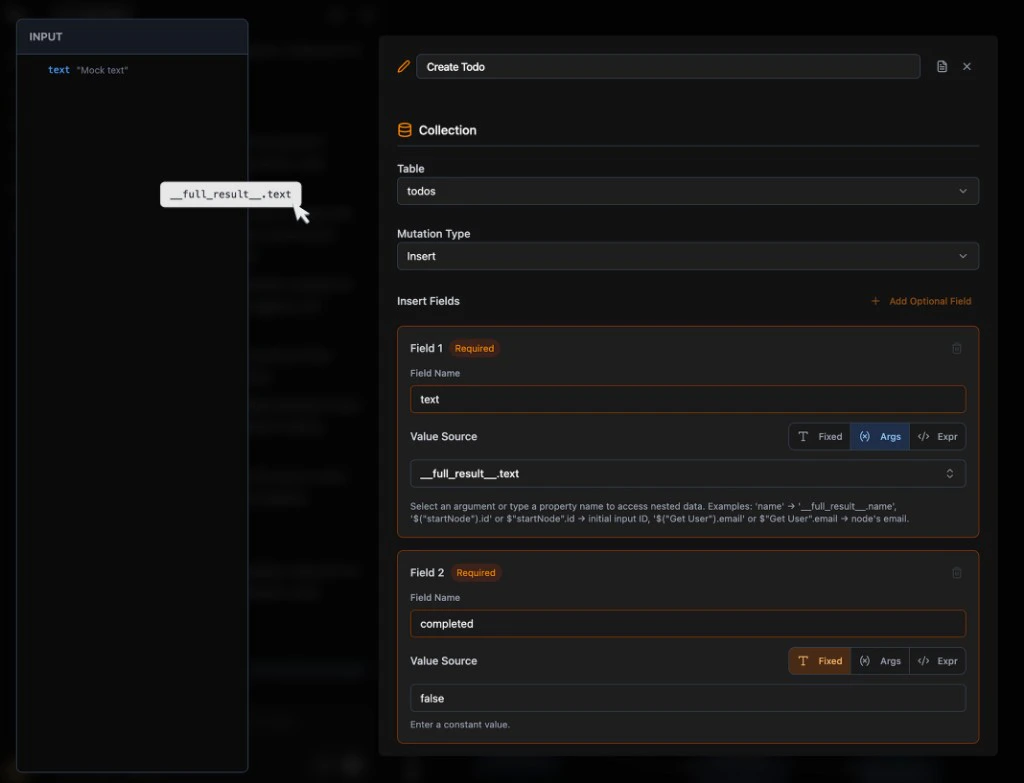Open the Table dropdown showing todos
Viewport: 1024px width, 783px height.
coord(688,191)
